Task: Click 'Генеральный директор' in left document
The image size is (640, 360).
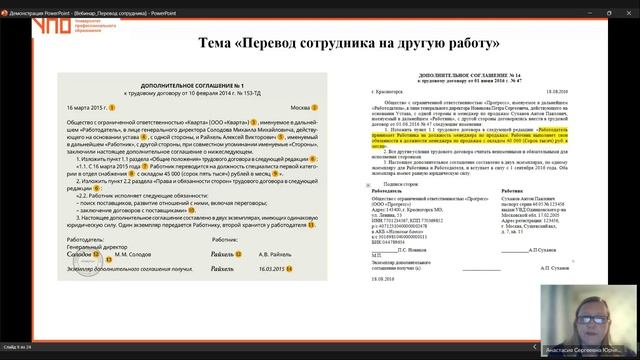Action: coord(97,247)
